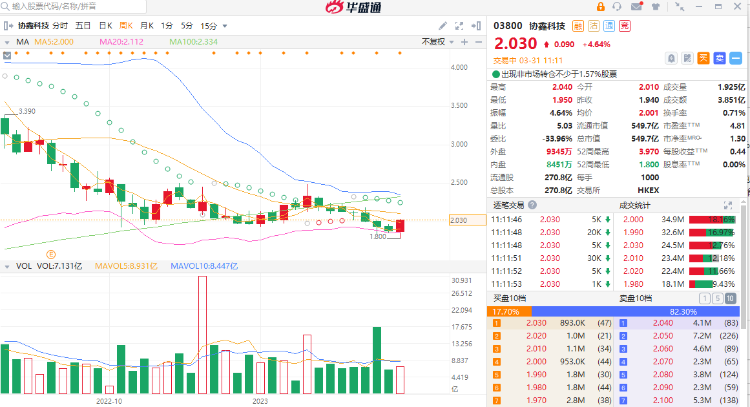The height and width of the screenshot is (407, 750).
Task: Expand the chart to fullscreen
Action: click(459, 26)
